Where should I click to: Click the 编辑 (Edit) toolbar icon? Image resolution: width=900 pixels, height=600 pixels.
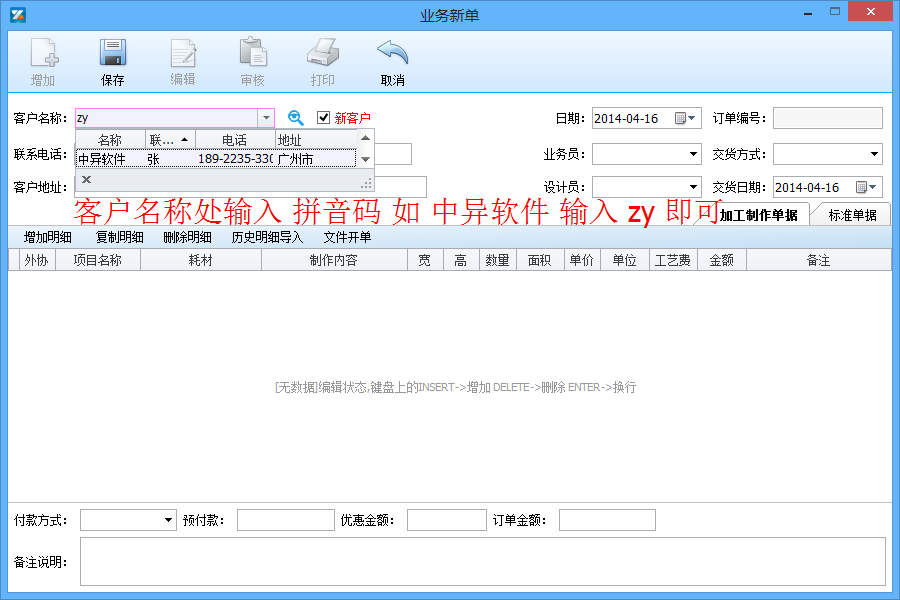coord(183,54)
